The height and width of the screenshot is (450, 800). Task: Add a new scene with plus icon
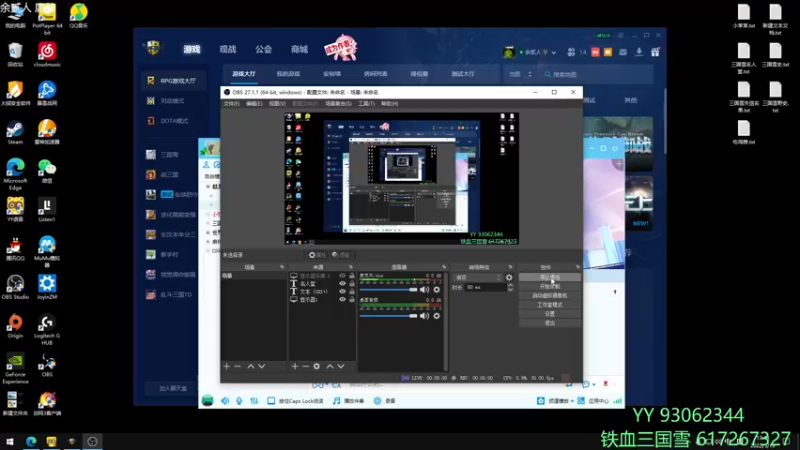(227, 366)
